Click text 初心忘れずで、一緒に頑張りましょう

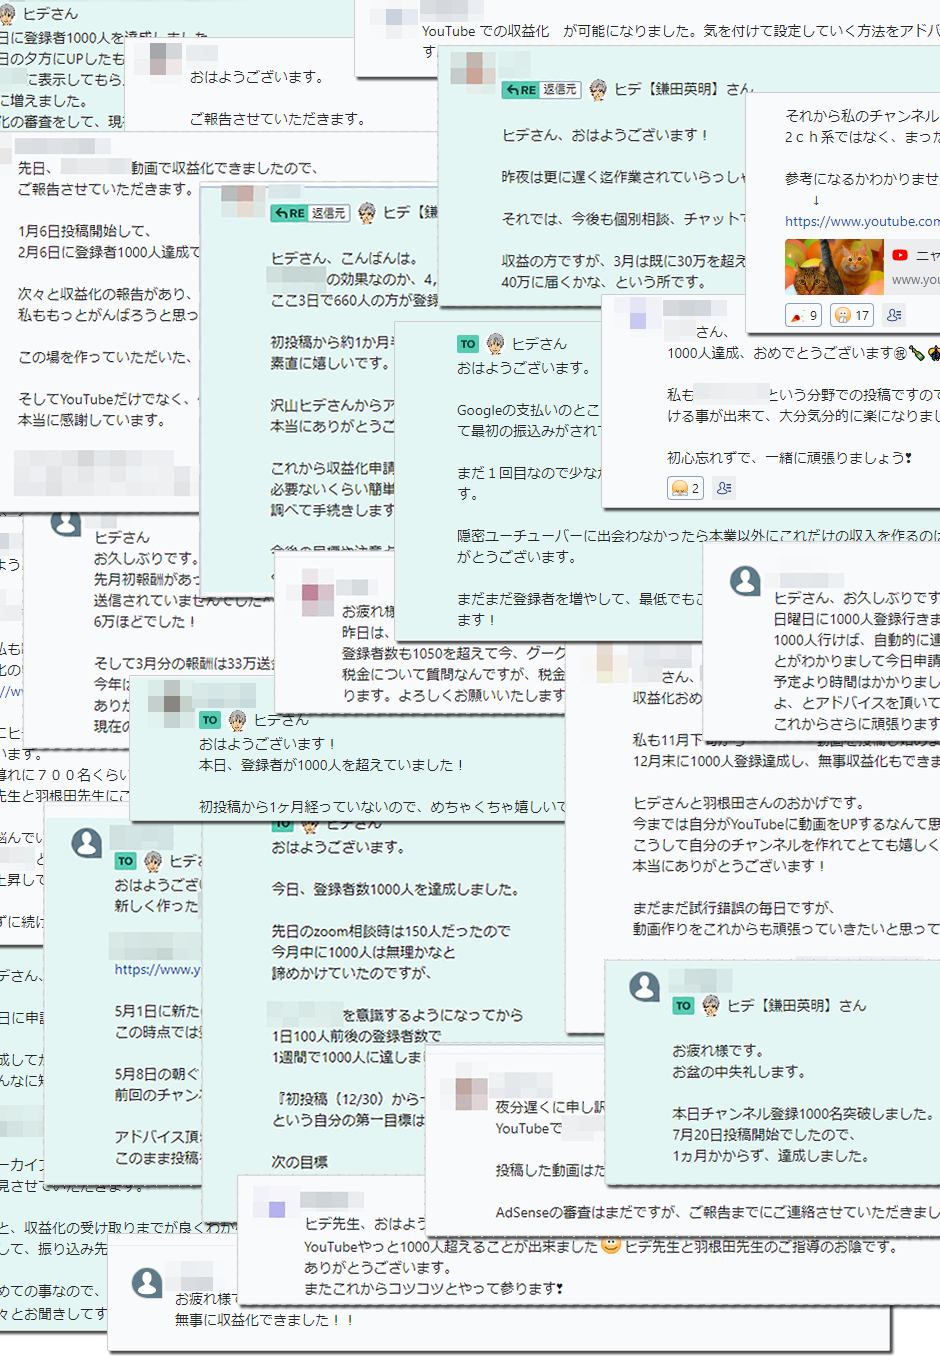tap(785, 458)
